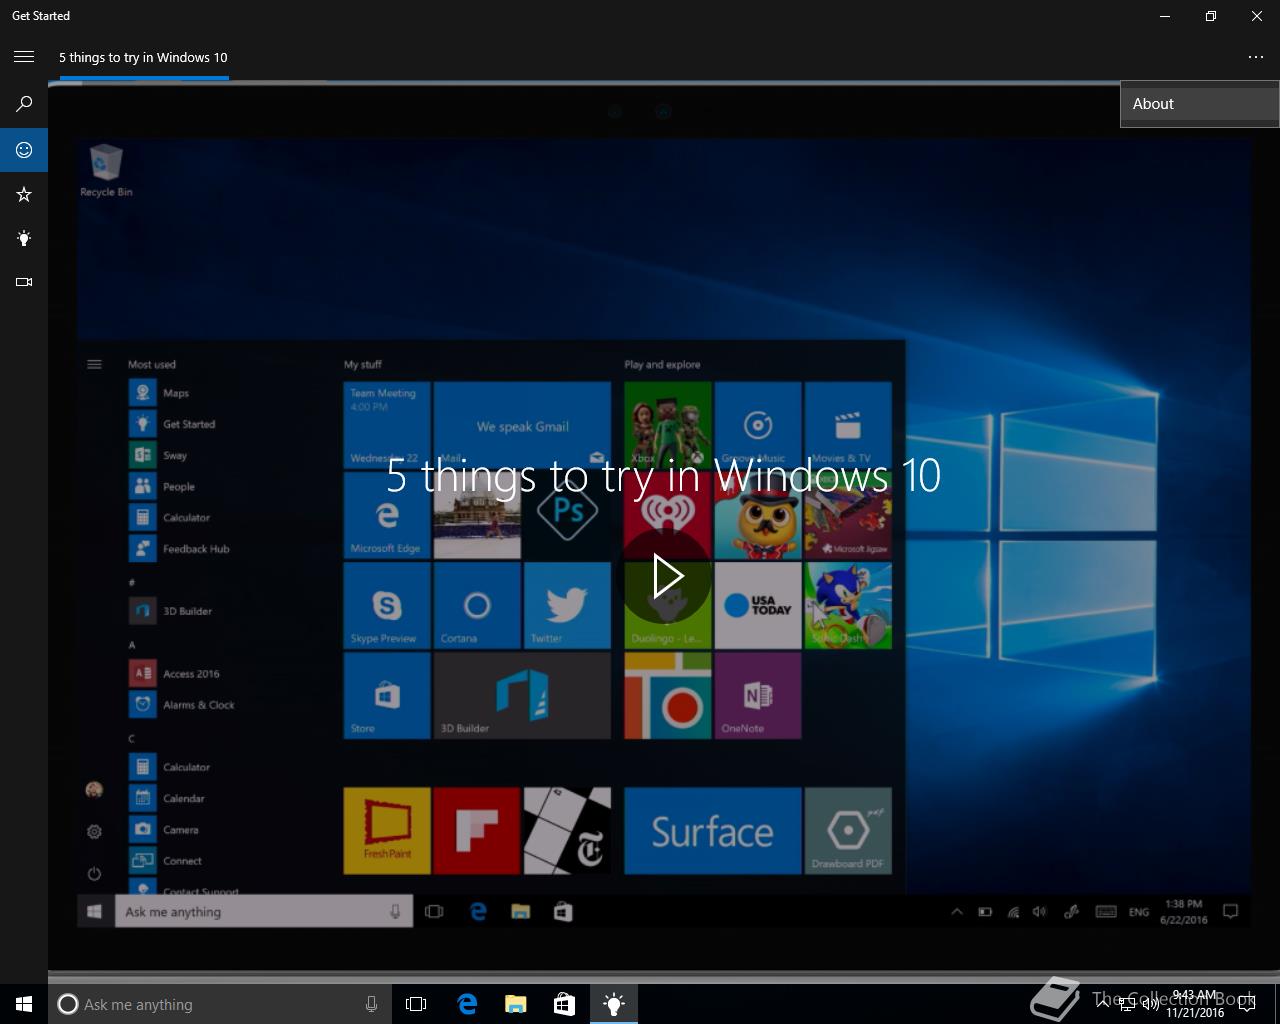1280x1024 pixels.
Task: Open the video camera sidebar section
Action: (24, 282)
